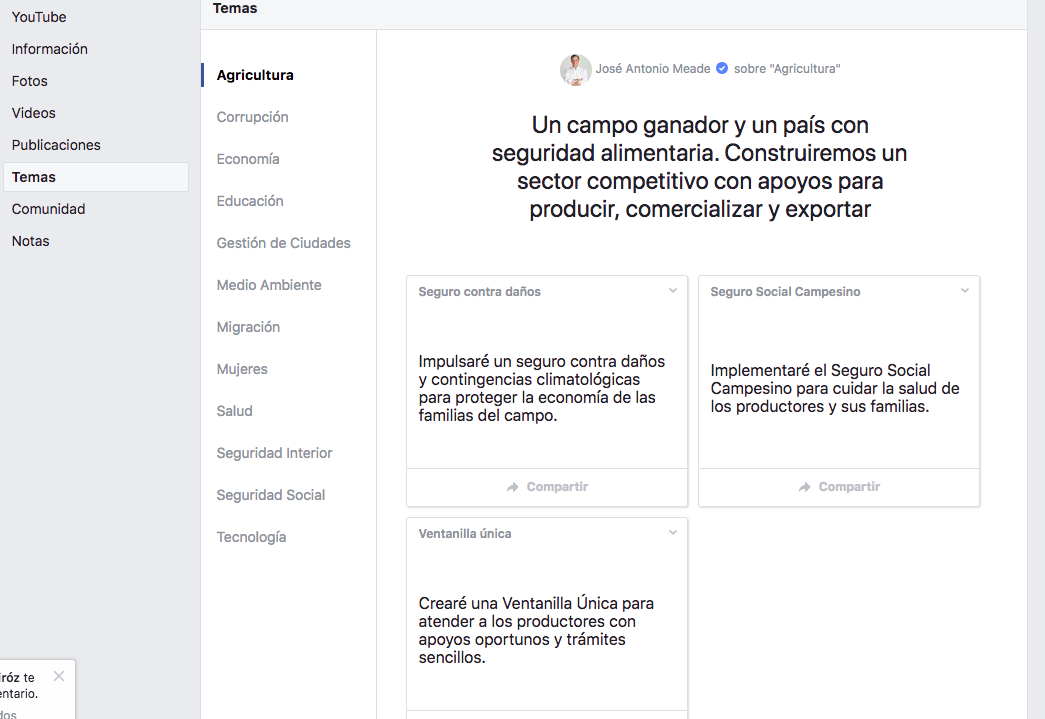Viewport: 1045px width, 719px height.
Task: Select the Tecnología topic
Action: pos(251,536)
